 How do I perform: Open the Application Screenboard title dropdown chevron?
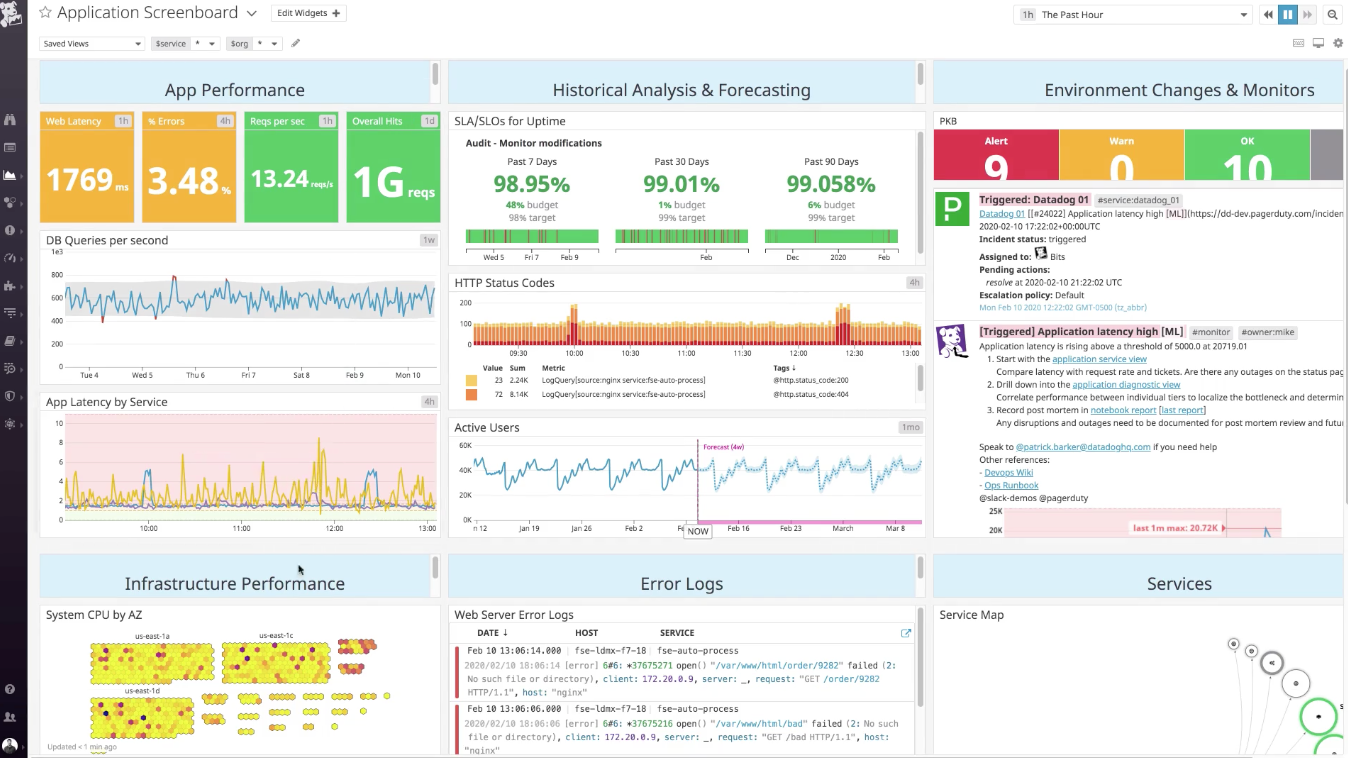tap(251, 14)
